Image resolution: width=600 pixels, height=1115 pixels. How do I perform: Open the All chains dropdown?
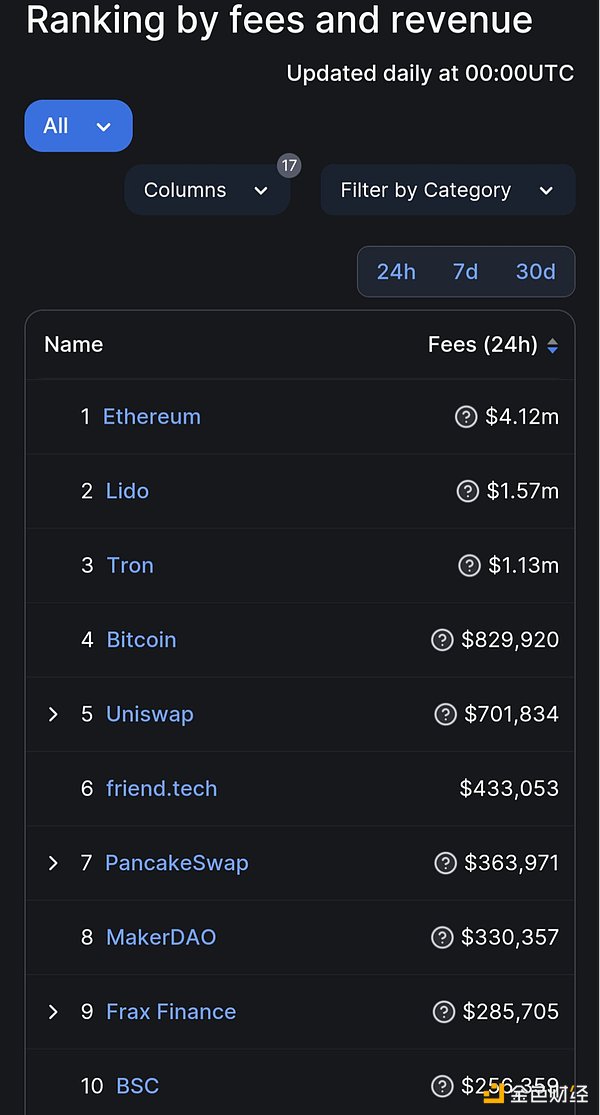78,126
